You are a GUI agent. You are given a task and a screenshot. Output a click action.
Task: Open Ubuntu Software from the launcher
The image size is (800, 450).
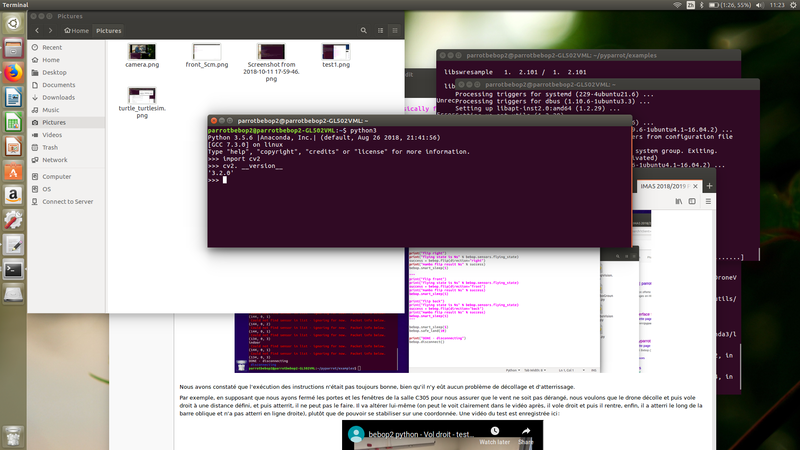14,169
